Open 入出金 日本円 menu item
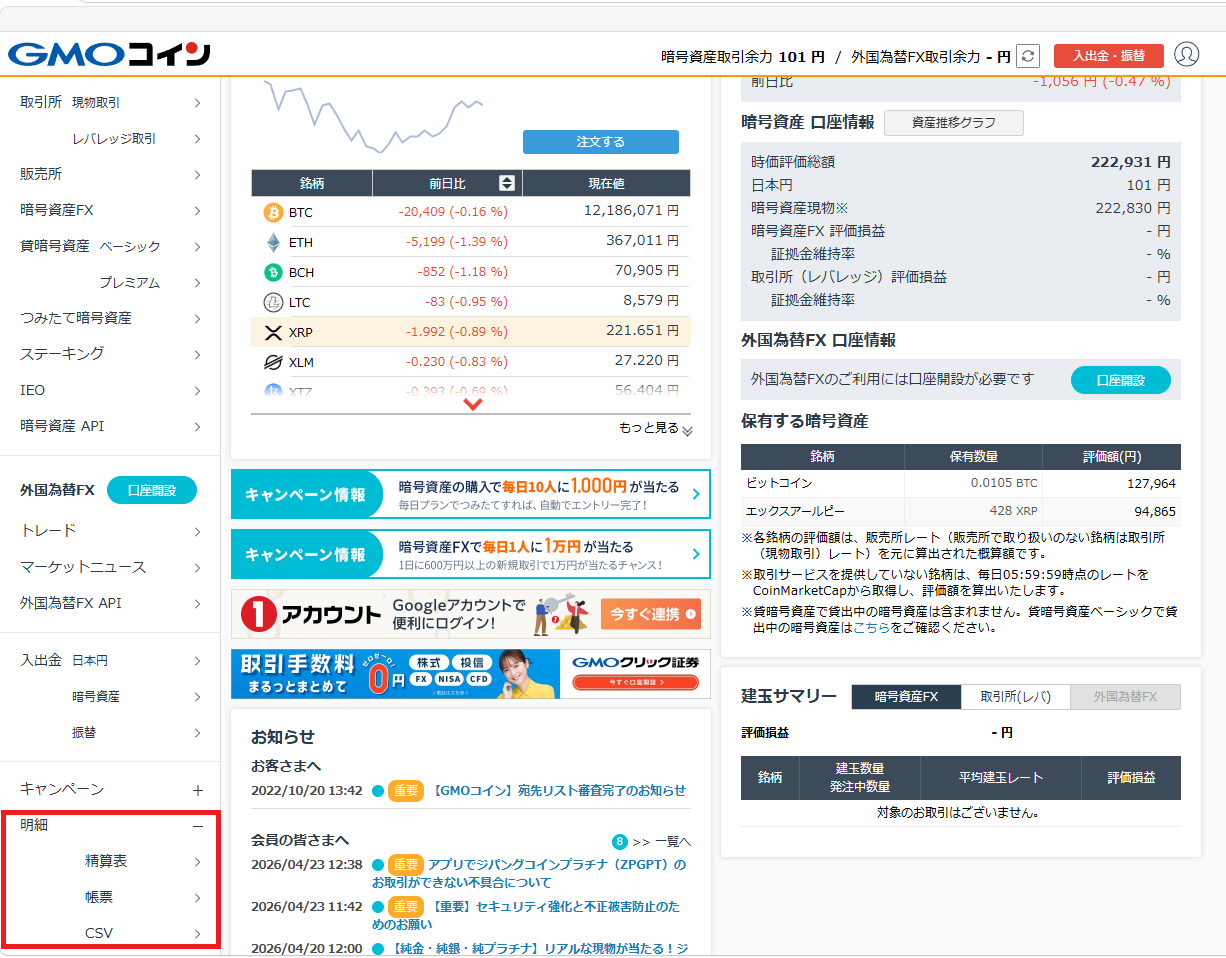Image resolution: width=1226 pixels, height=958 pixels. (x=110, y=660)
